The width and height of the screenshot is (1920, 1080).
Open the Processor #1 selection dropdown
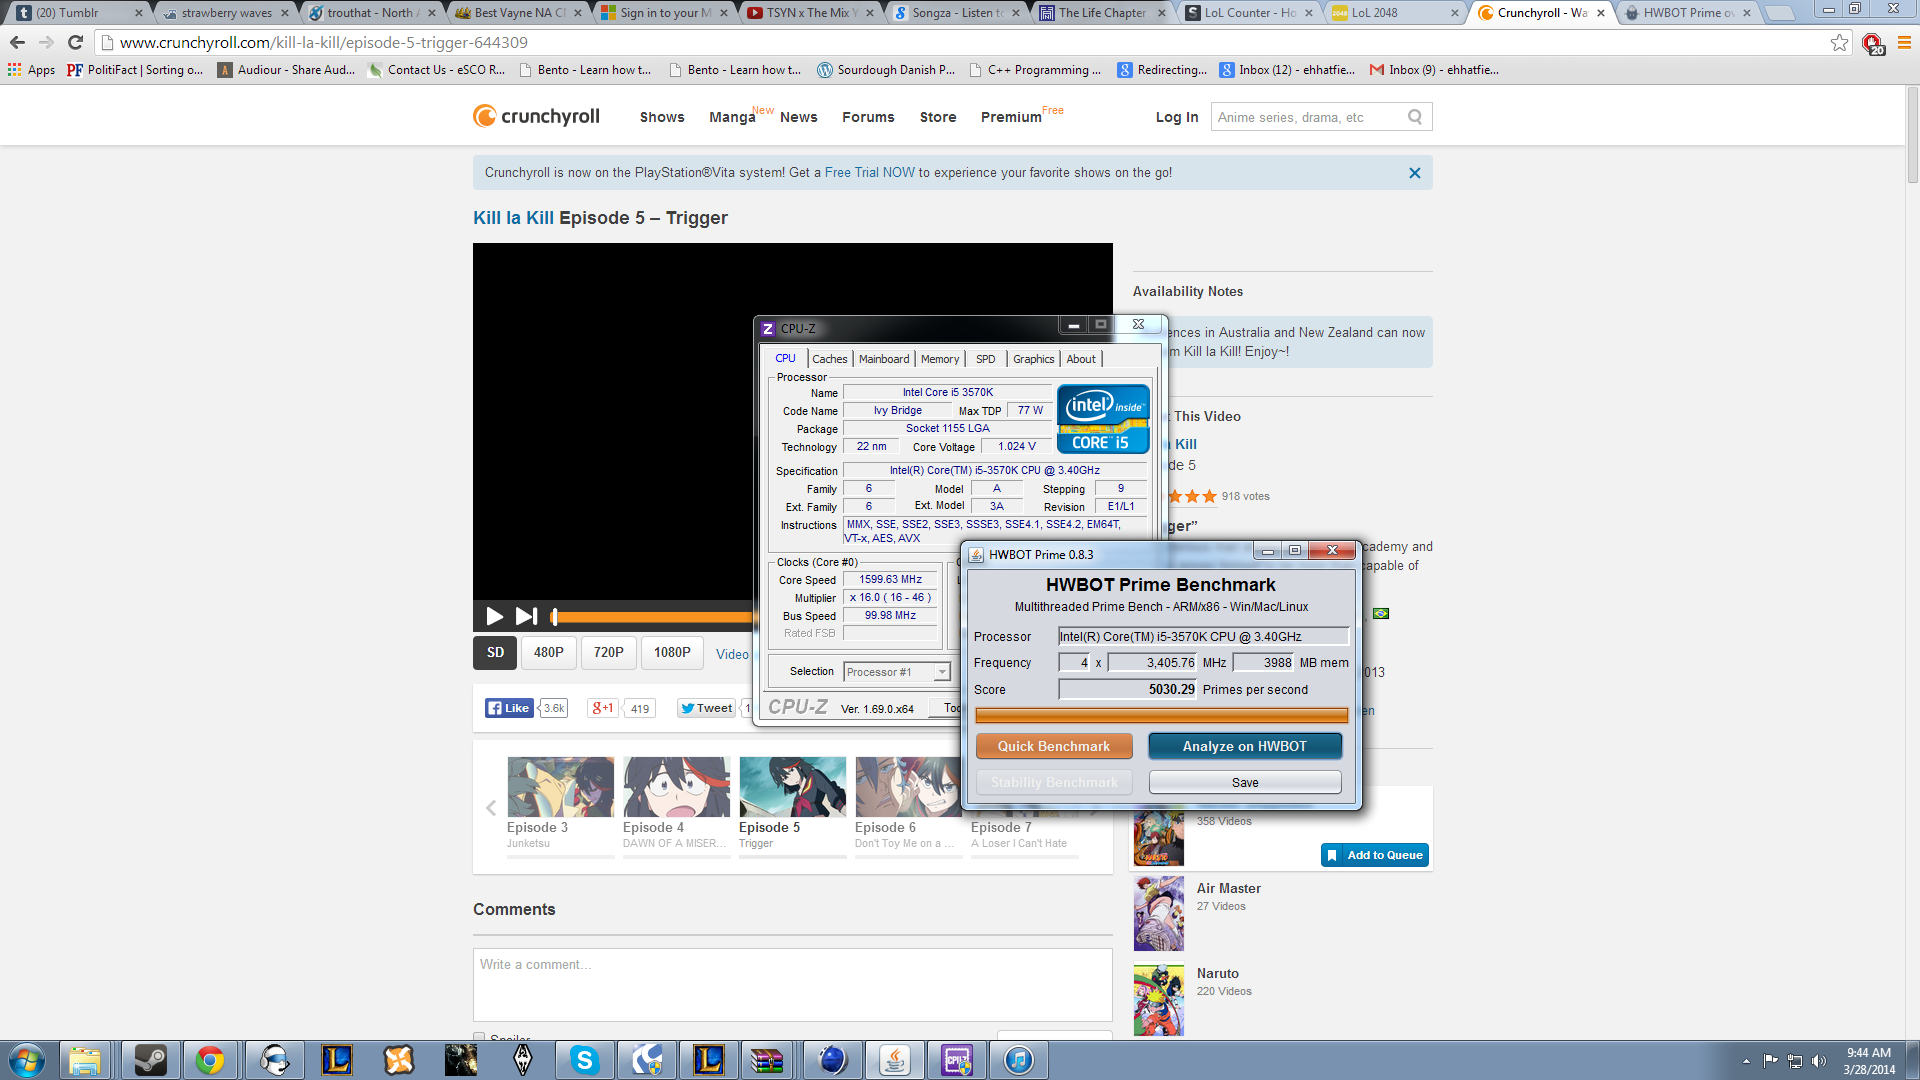coord(897,672)
